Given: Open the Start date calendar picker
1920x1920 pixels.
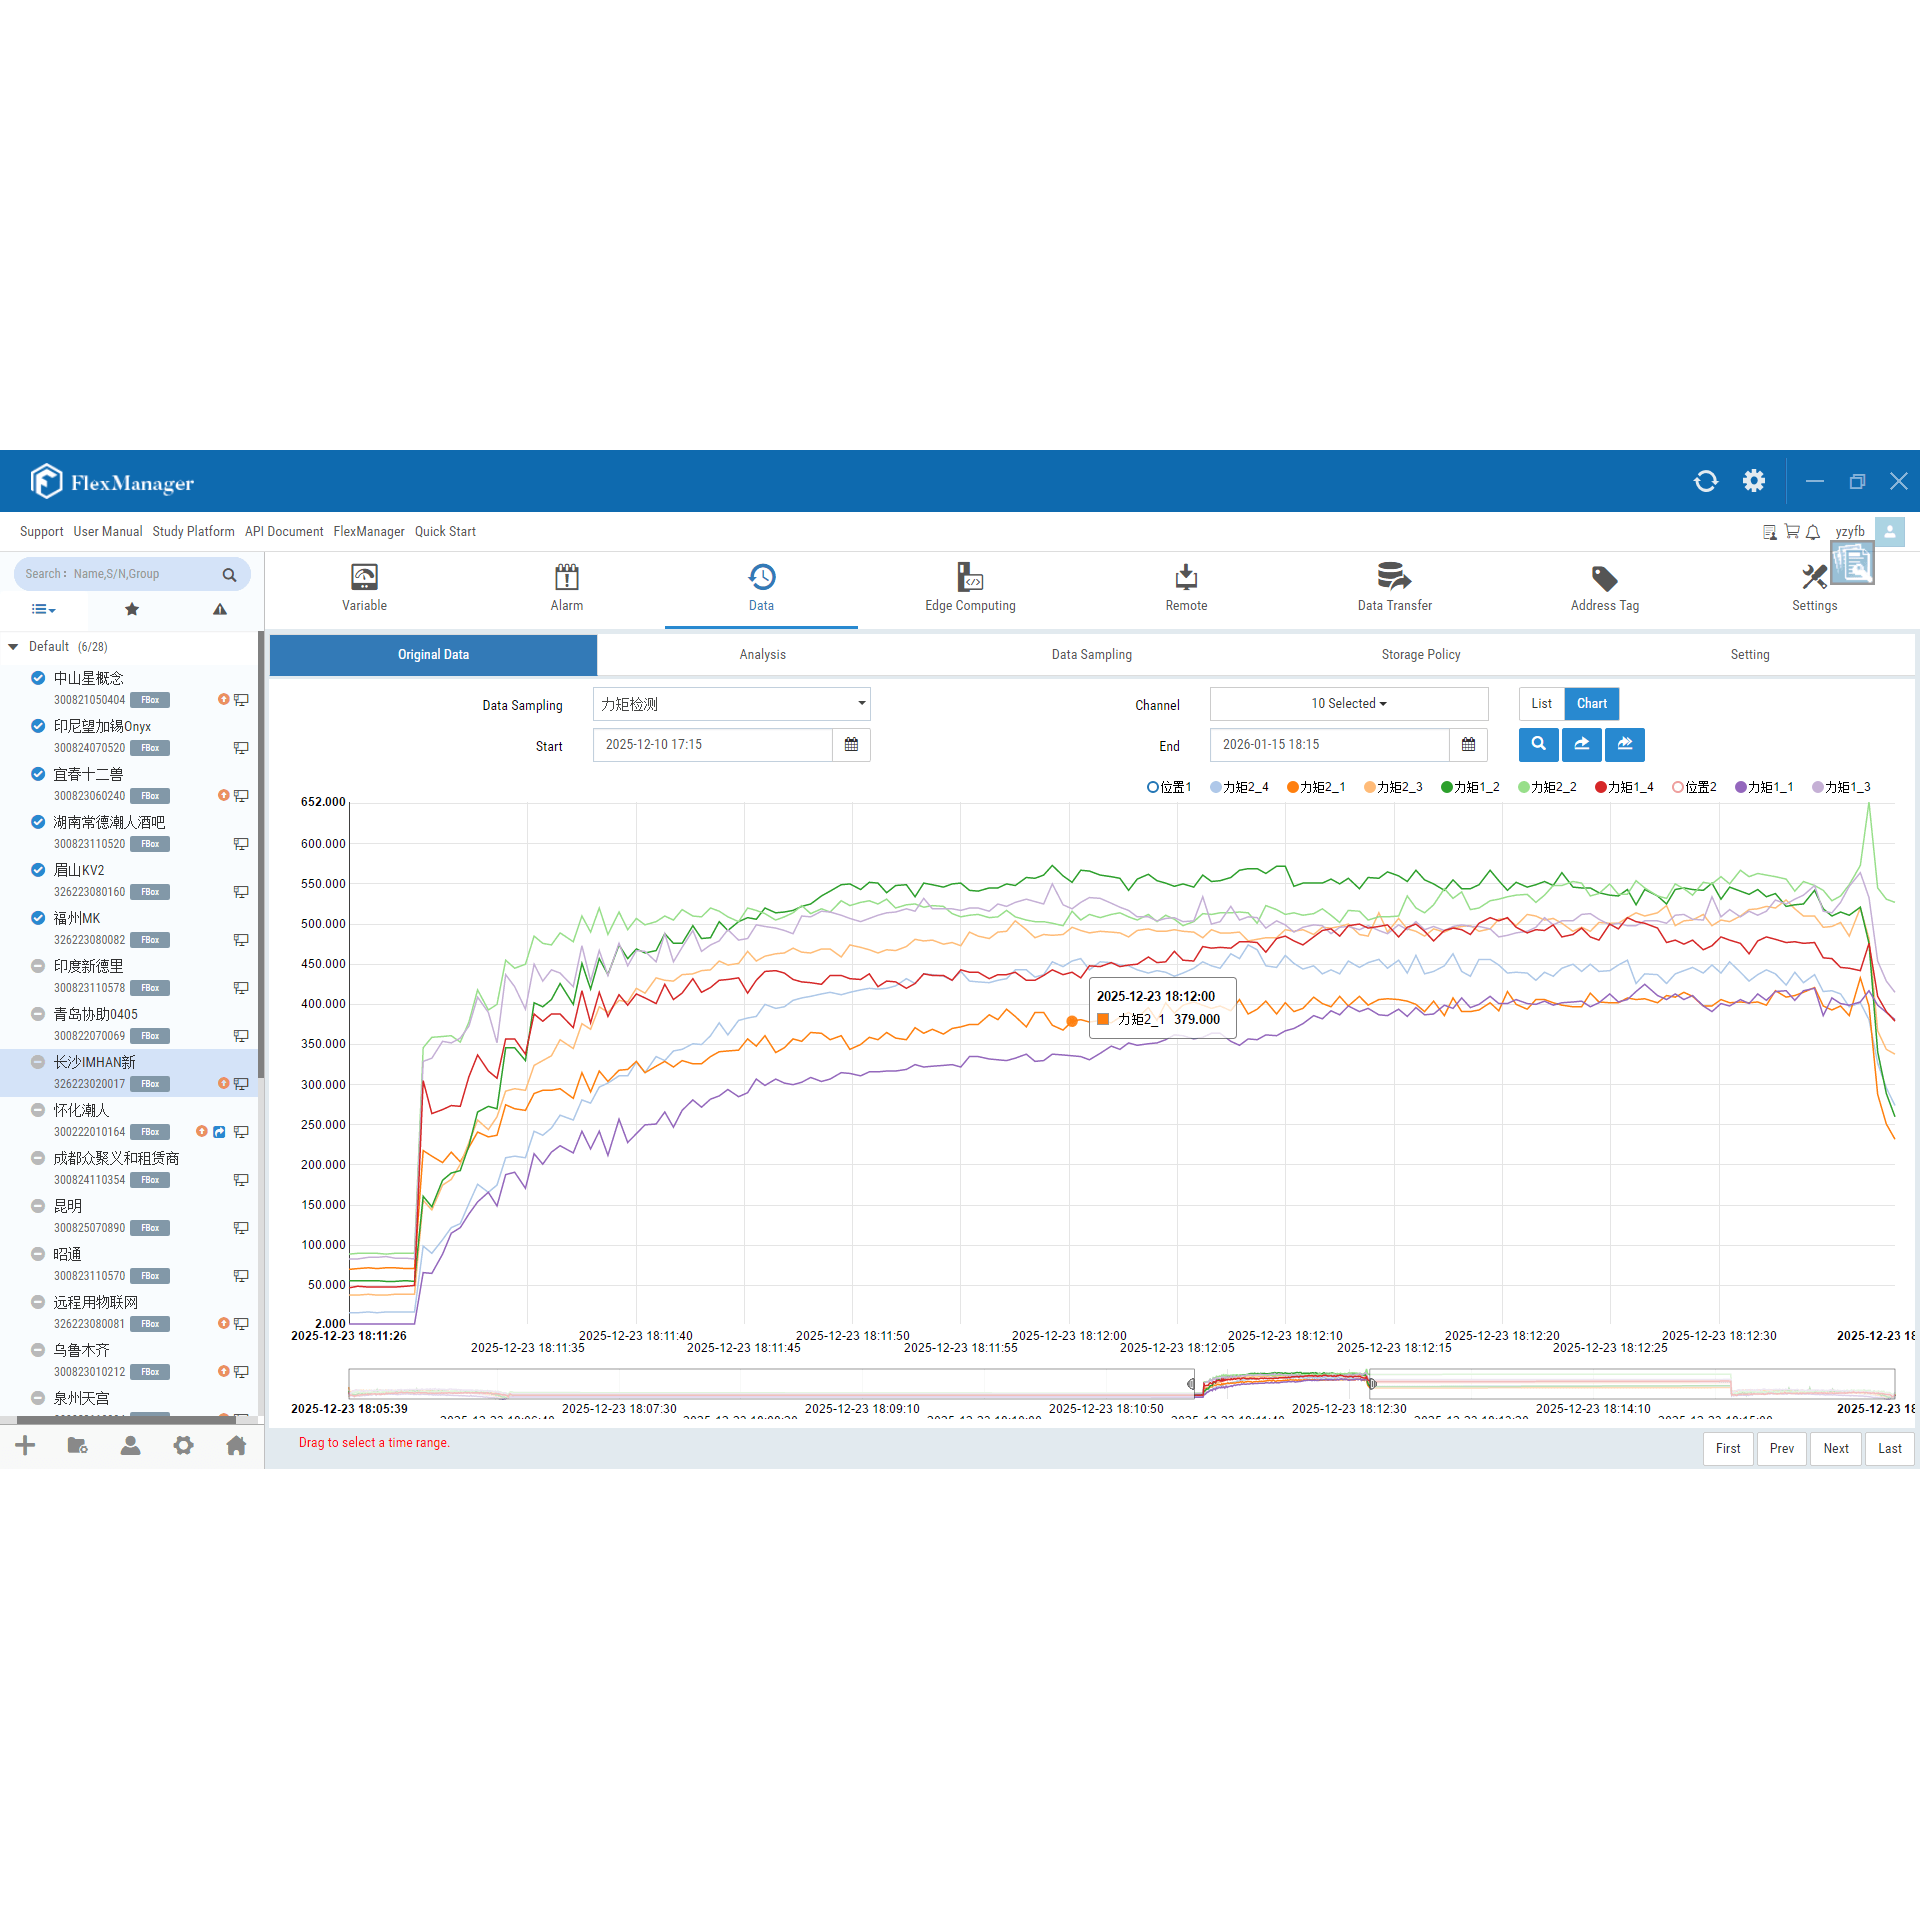Looking at the screenshot, I should [x=851, y=745].
